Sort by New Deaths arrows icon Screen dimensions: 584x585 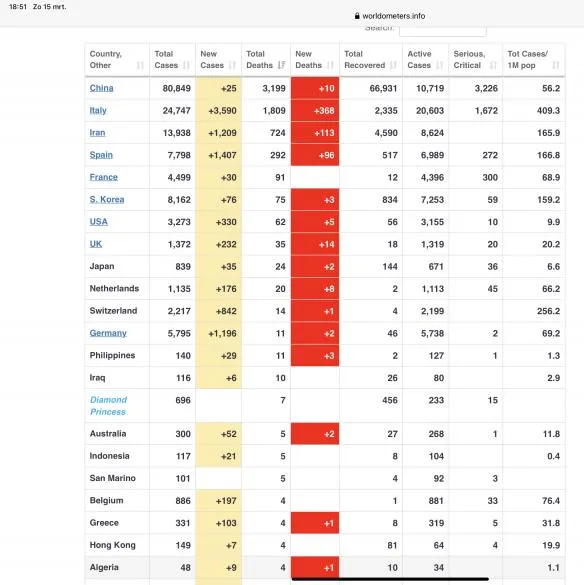tap(330, 65)
